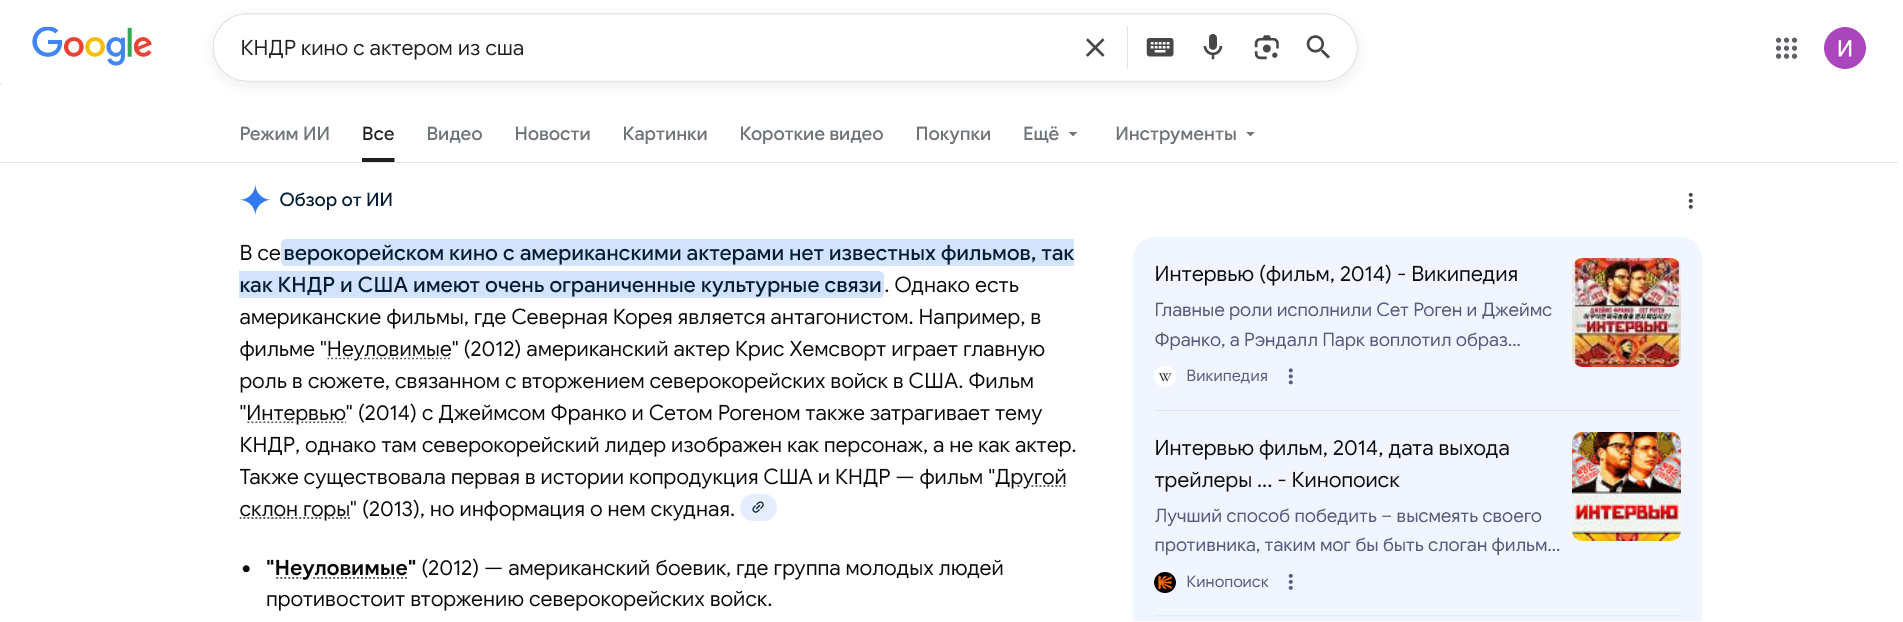Expand the Инструменты dropdown
The image size is (1903, 622).
coord(1185,134)
